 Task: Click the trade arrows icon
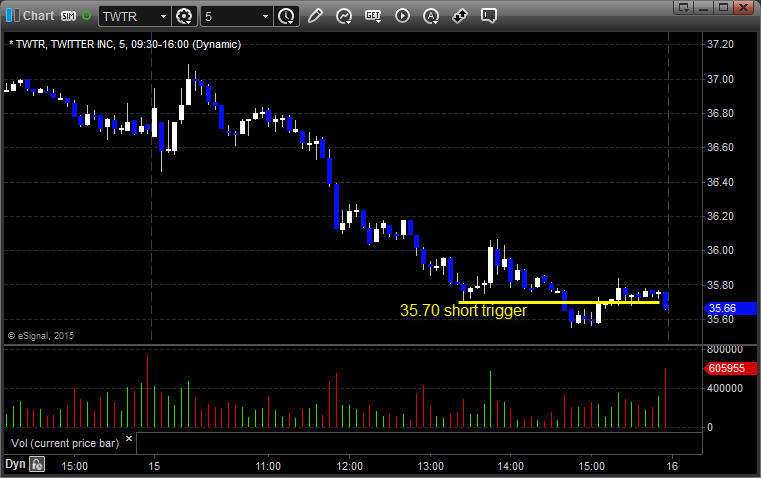[459, 16]
